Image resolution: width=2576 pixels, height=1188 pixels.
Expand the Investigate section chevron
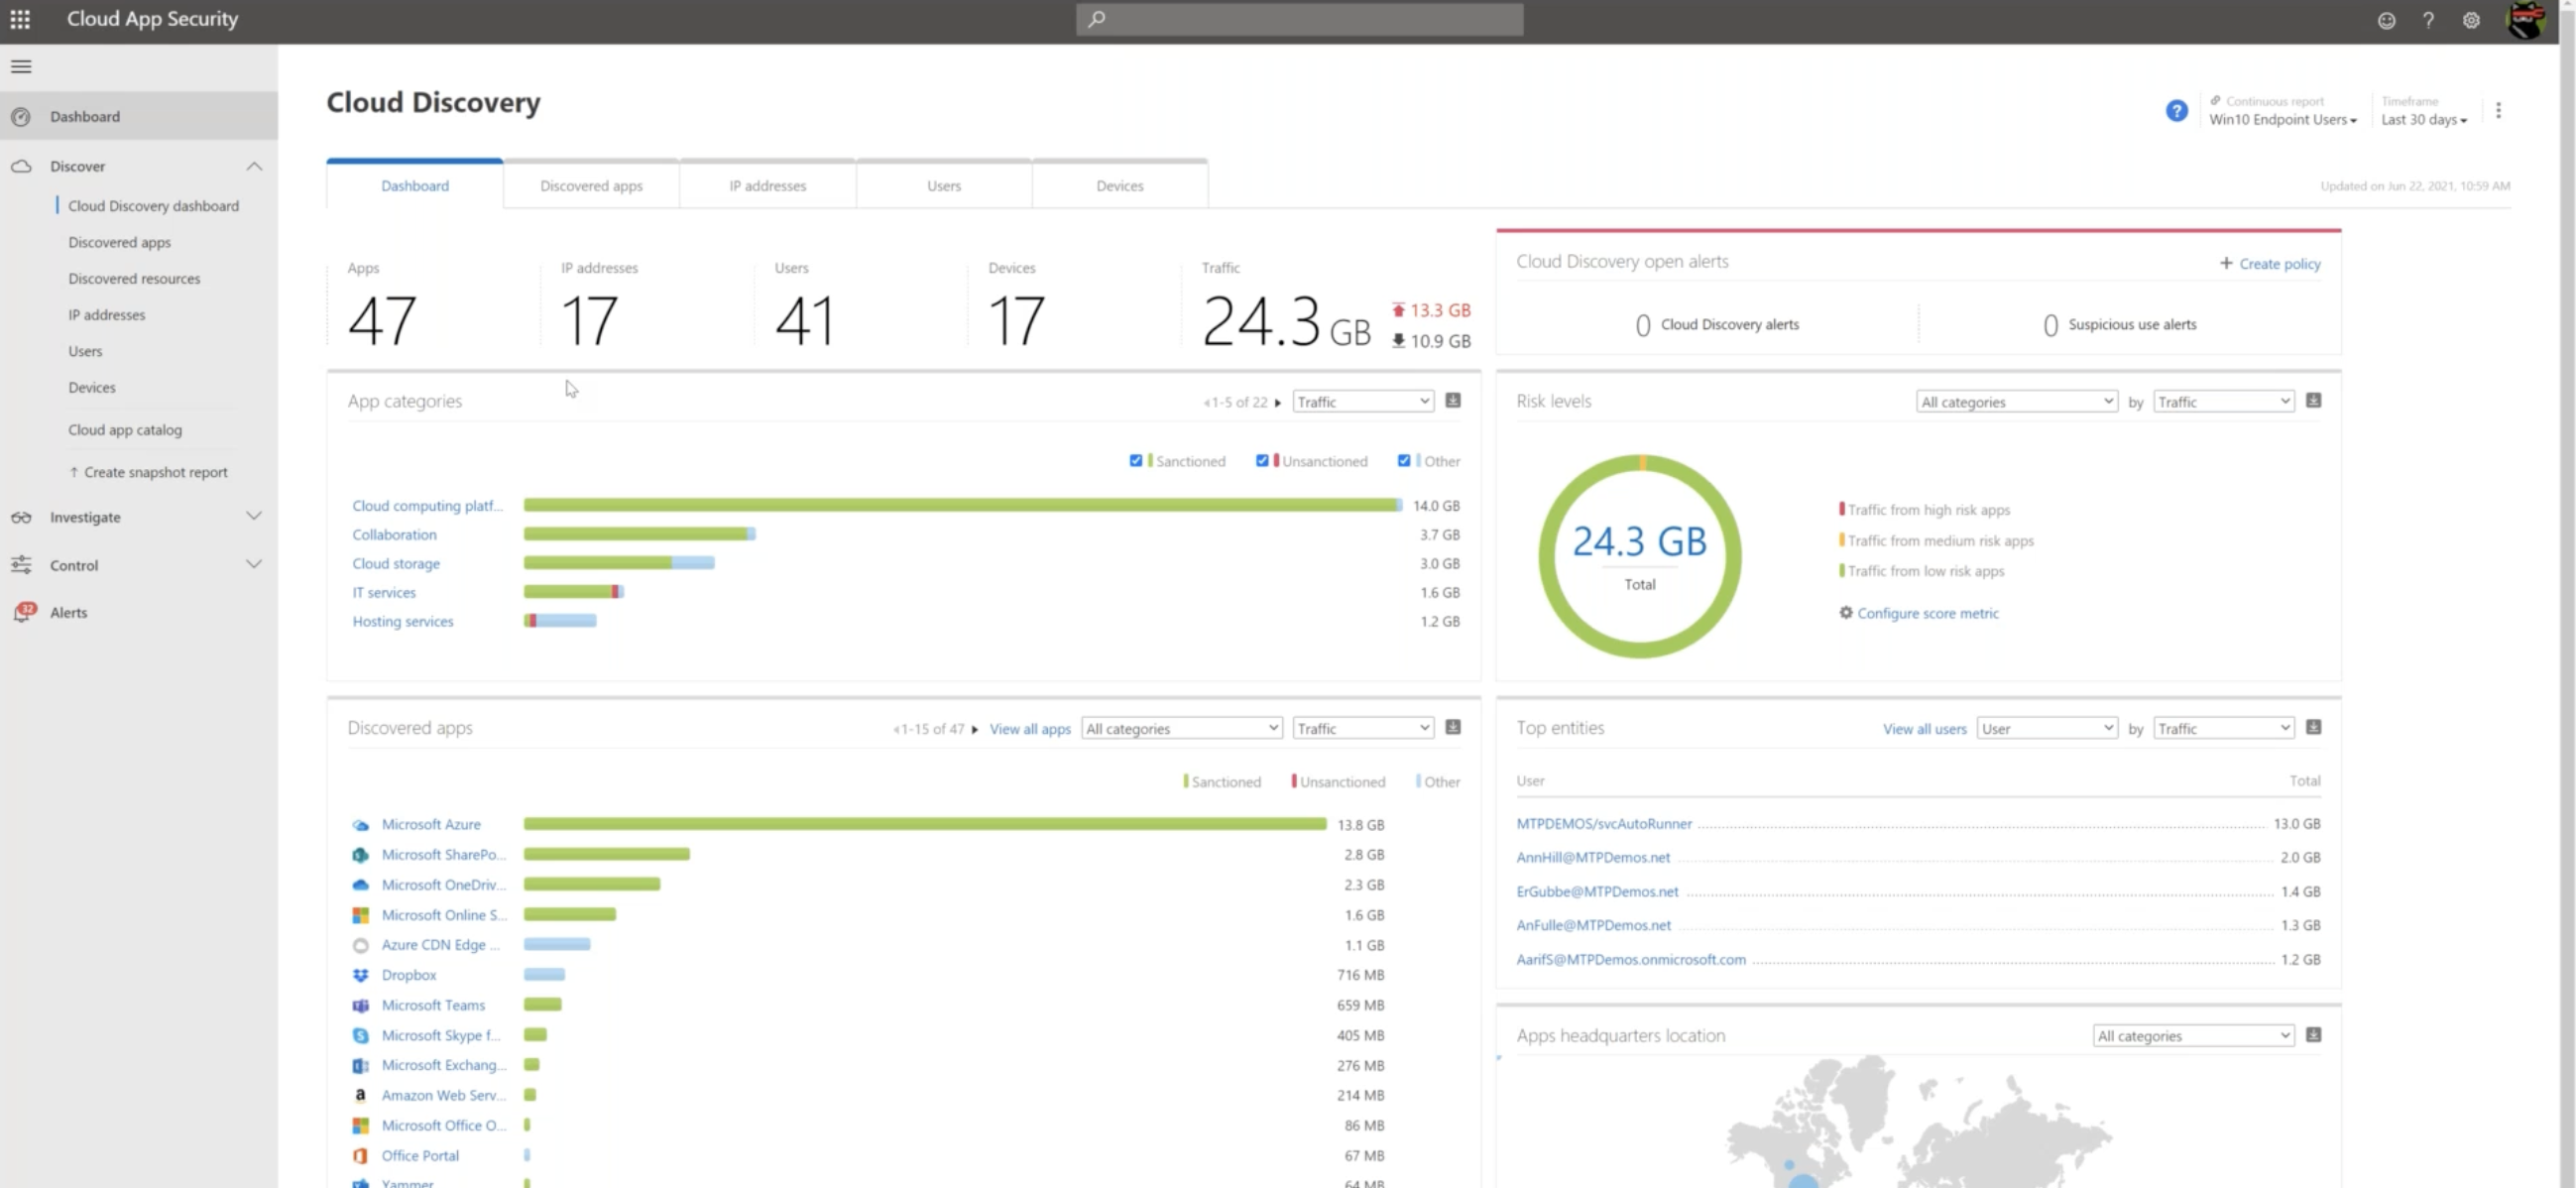click(x=254, y=516)
